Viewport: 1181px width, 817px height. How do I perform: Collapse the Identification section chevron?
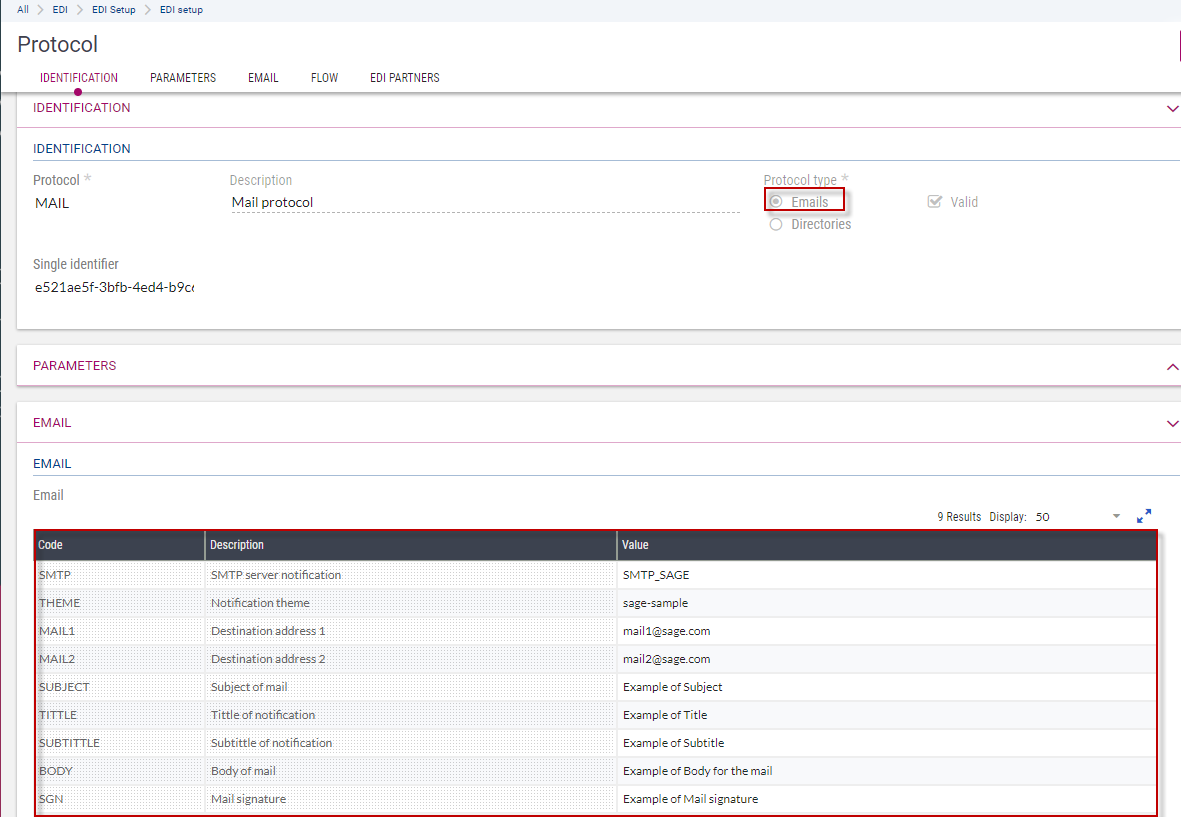coord(1172,109)
